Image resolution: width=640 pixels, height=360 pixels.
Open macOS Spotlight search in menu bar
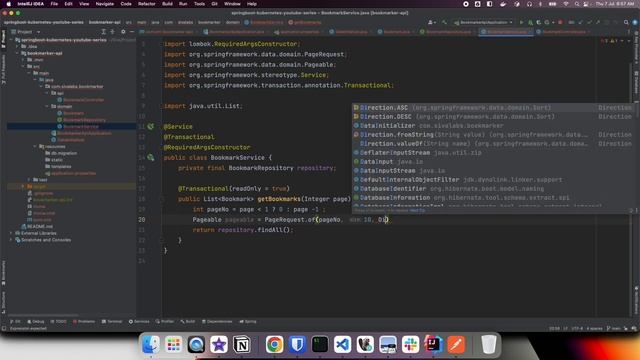tap(577, 4)
